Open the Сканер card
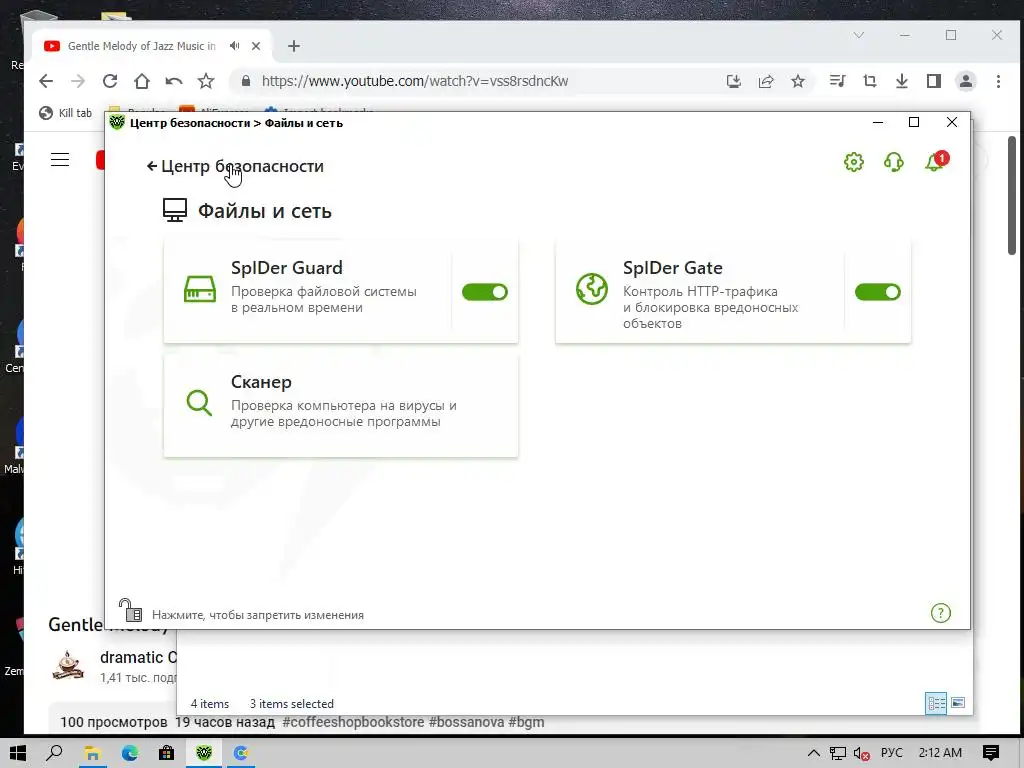This screenshot has width=1024, height=768. [x=341, y=406]
